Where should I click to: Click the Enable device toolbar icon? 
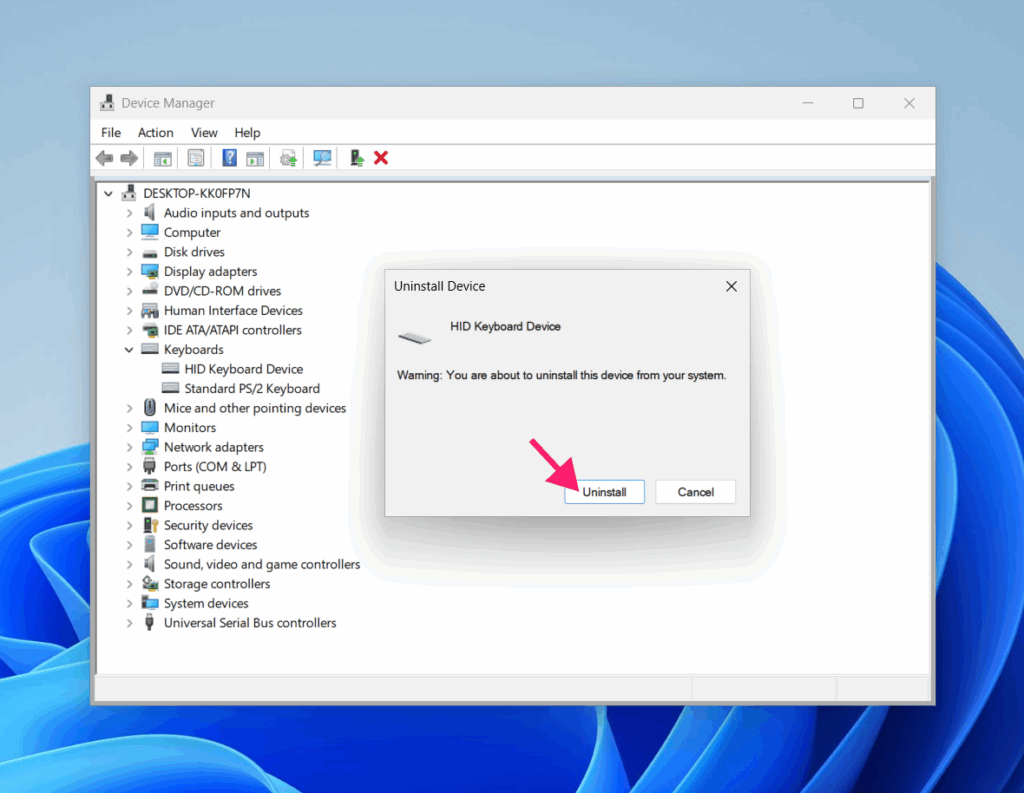(x=357, y=158)
